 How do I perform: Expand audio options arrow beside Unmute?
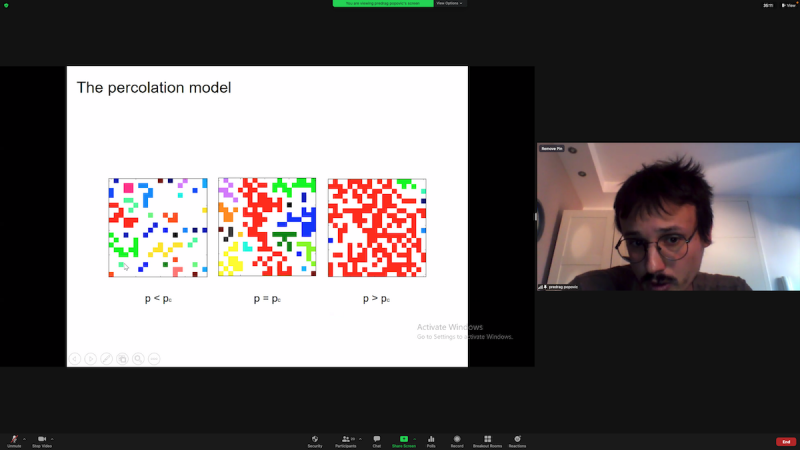point(24,438)
